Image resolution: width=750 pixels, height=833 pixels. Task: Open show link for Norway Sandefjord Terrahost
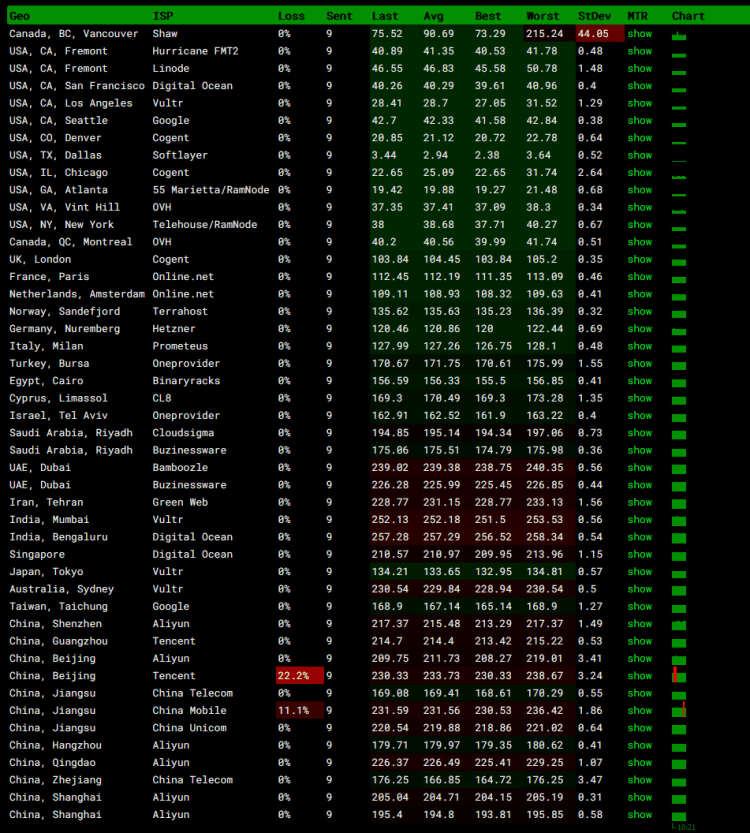[x=640, y=312]
